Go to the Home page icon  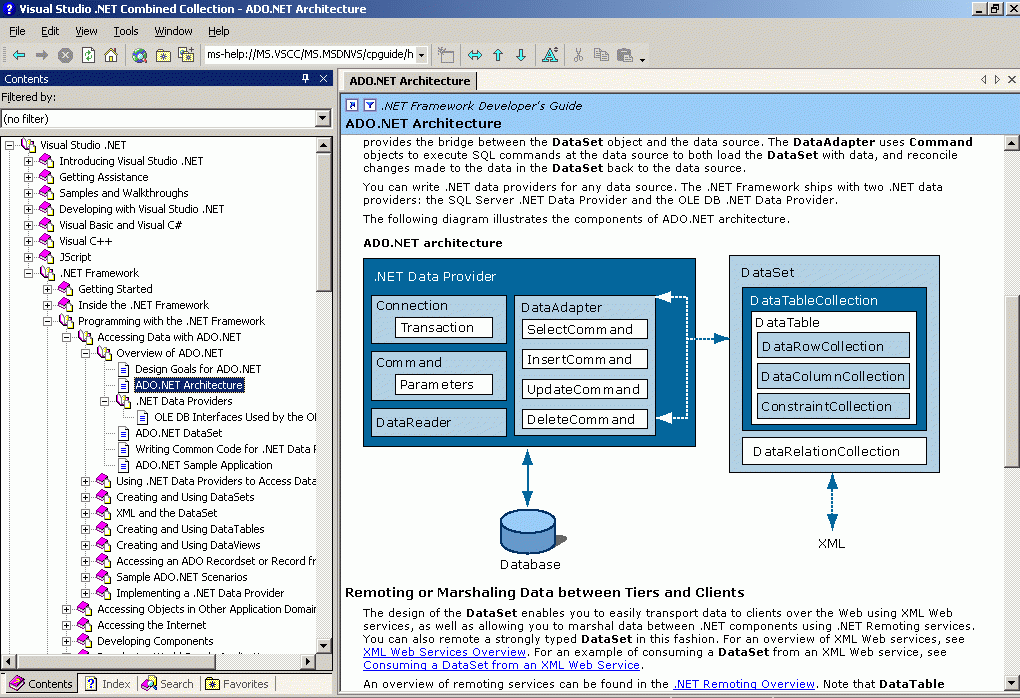tap(111, 55)
